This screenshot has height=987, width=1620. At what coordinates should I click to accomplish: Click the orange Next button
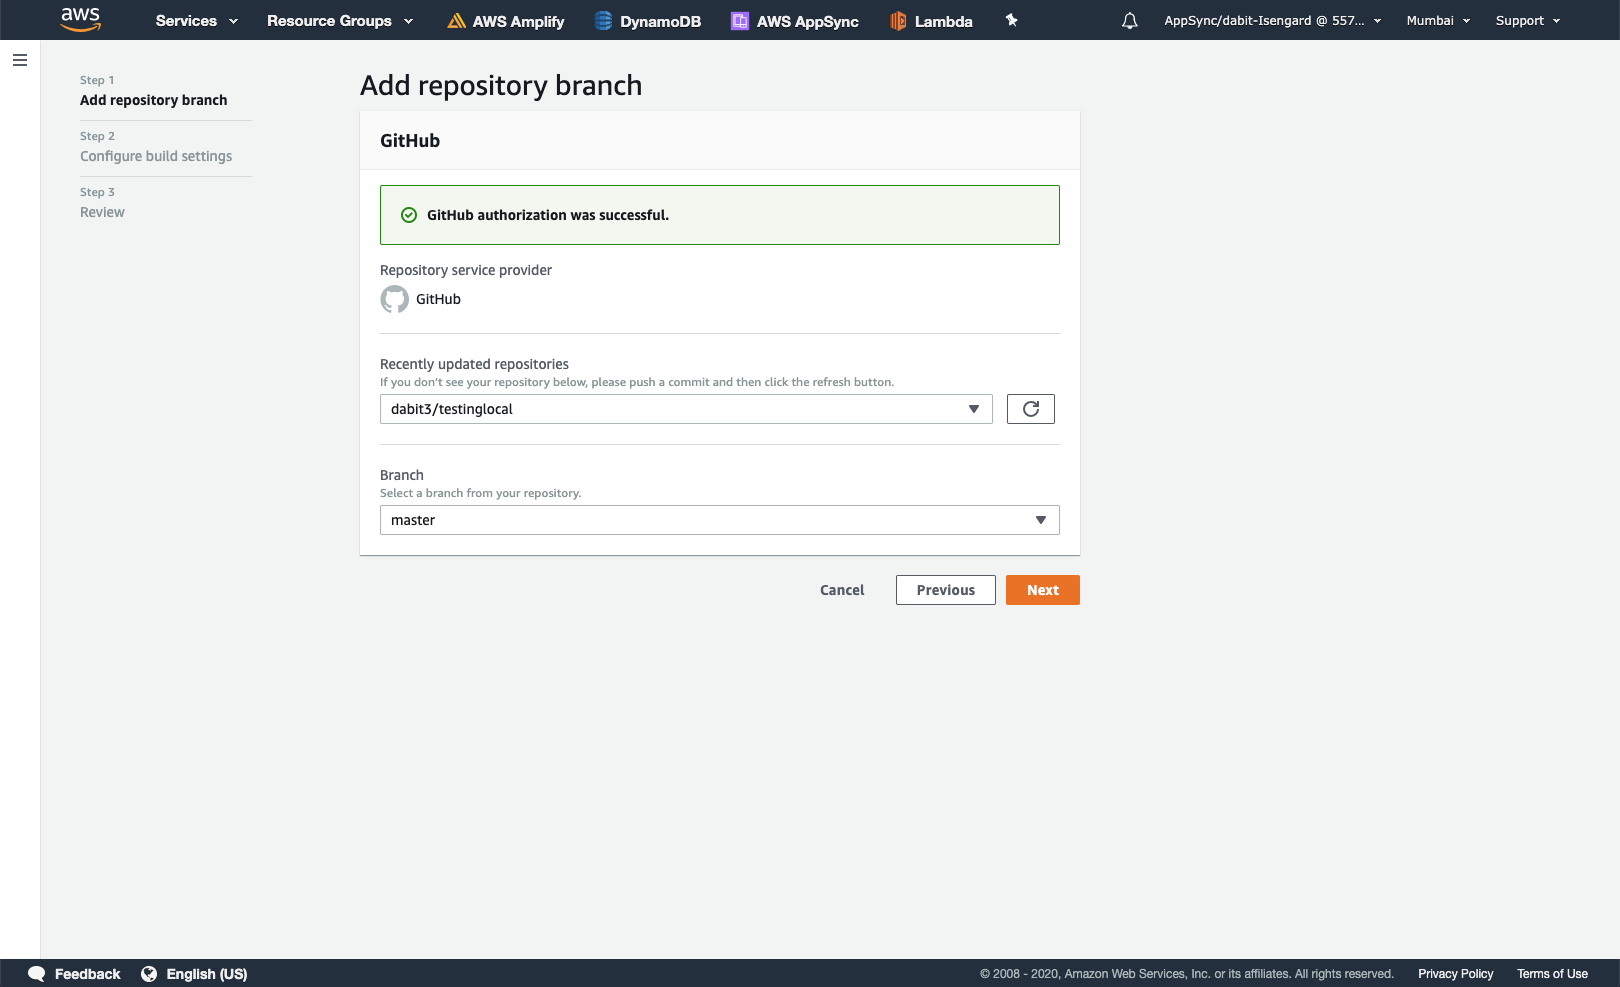[x=1043, y=590]
